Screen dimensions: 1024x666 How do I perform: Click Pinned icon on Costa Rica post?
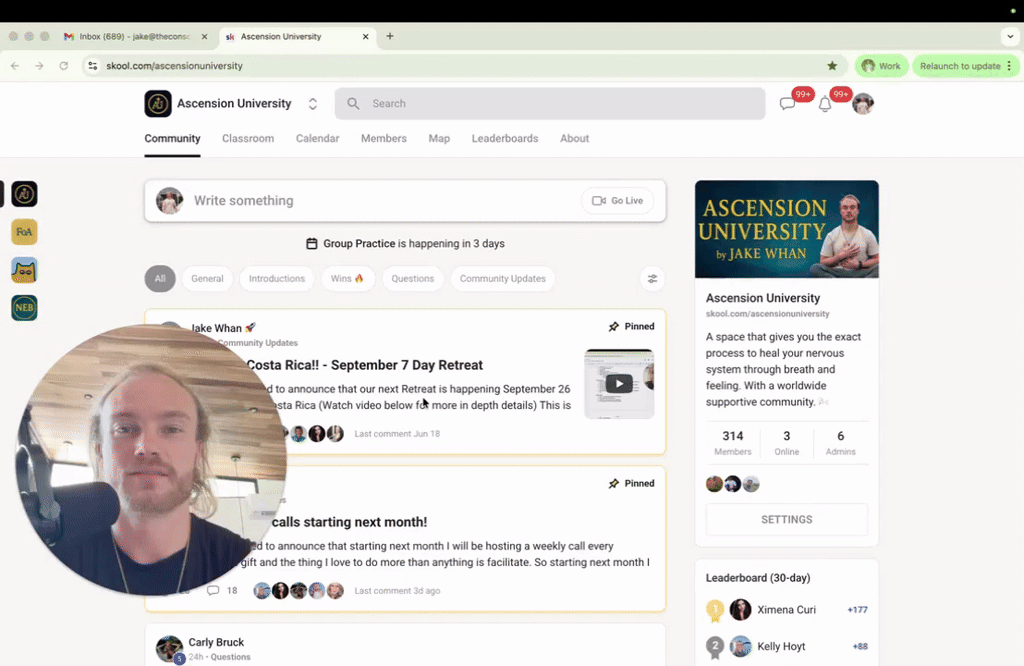tap(614, 326)
